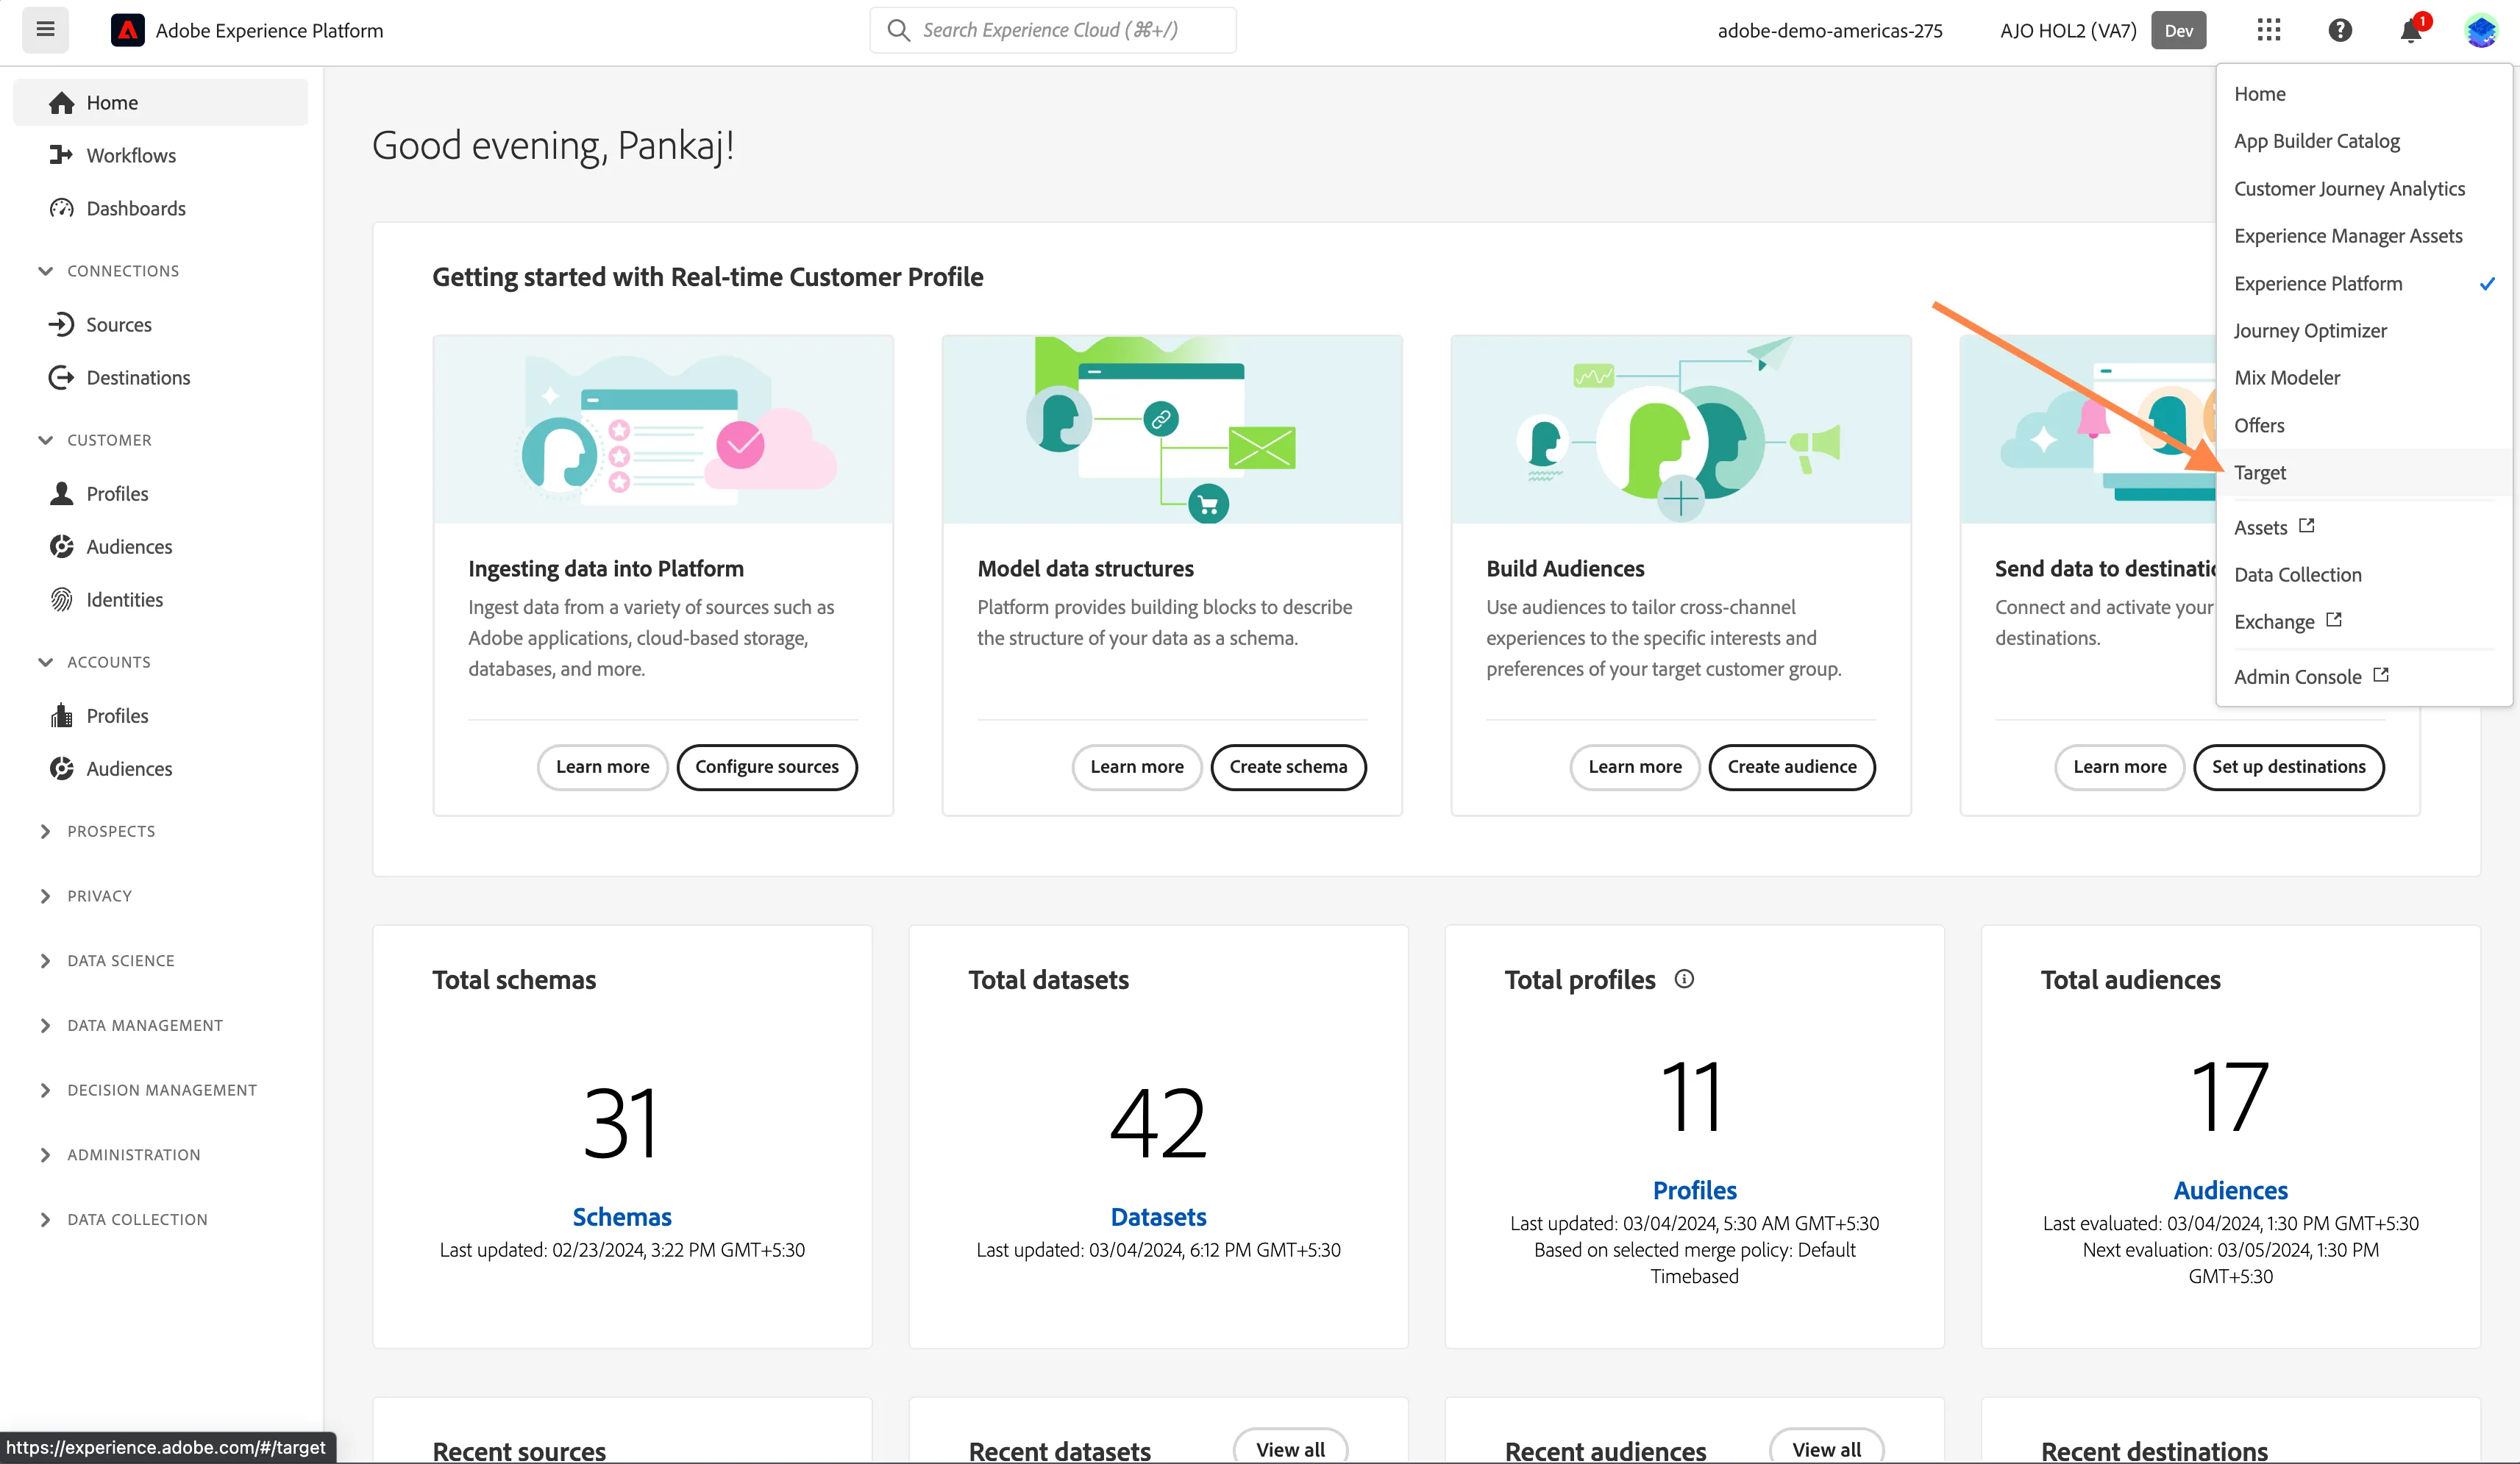Click Set up destinations button
Viewport: 2520px width, 1464px height.
point(2288,767)
